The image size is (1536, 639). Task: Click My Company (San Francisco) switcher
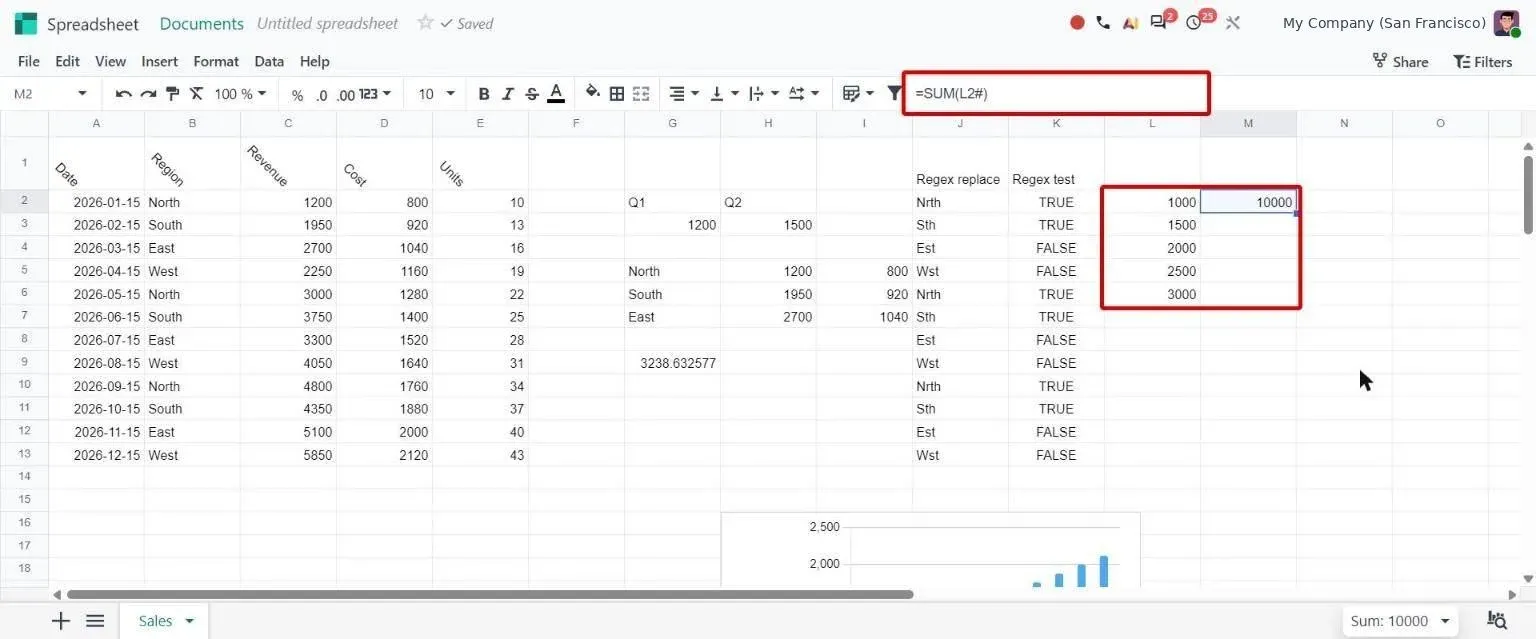(x=1384, y=22)
